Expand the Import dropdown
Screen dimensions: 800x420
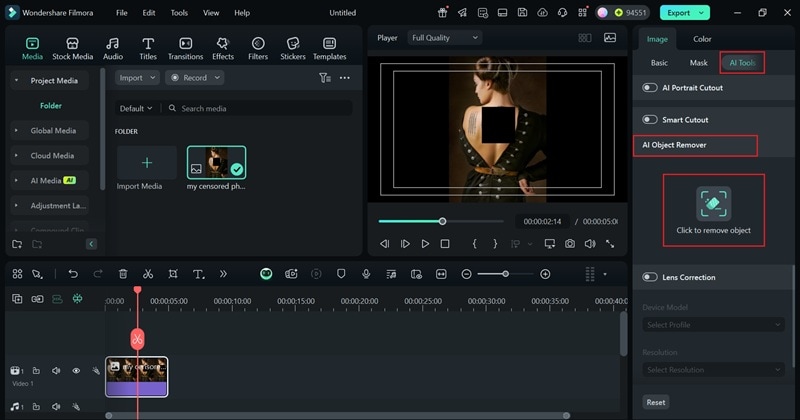[137, 78]
